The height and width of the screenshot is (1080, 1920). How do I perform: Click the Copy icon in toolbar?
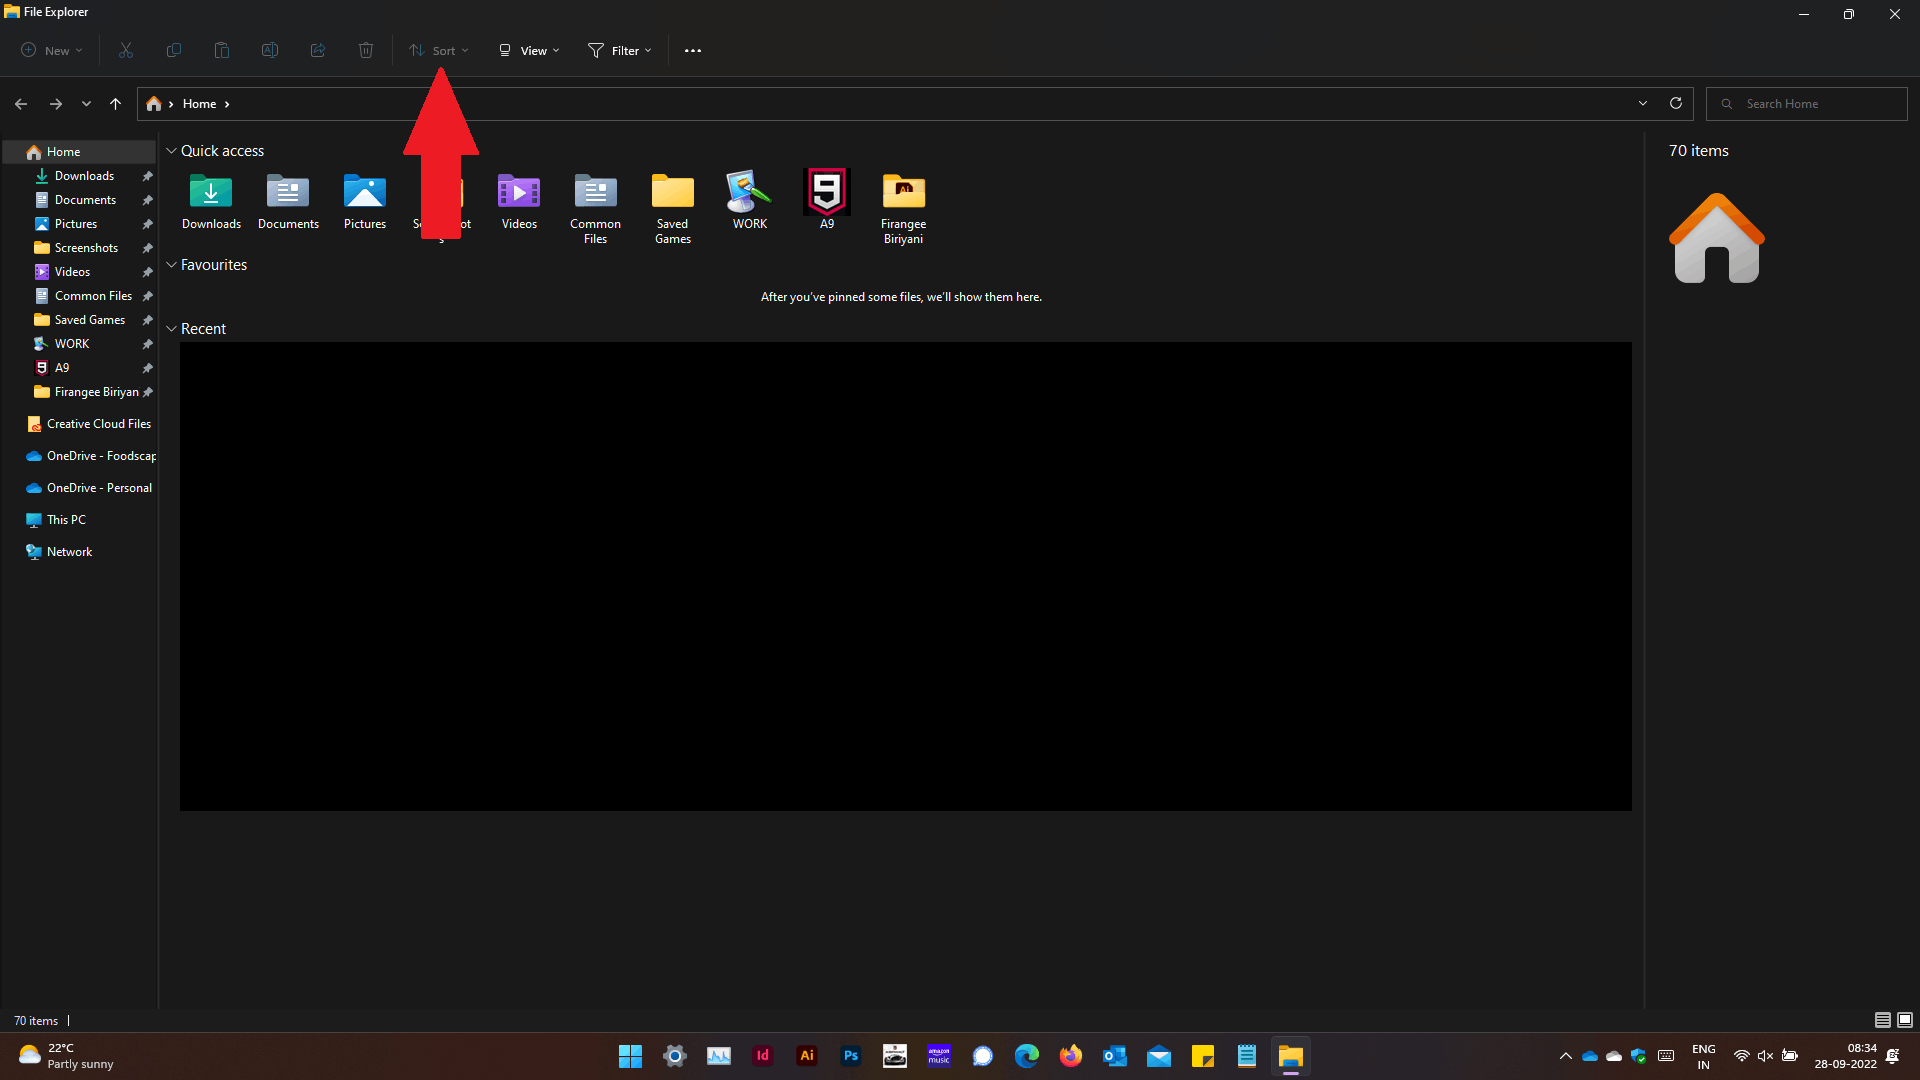click(174, 50)
